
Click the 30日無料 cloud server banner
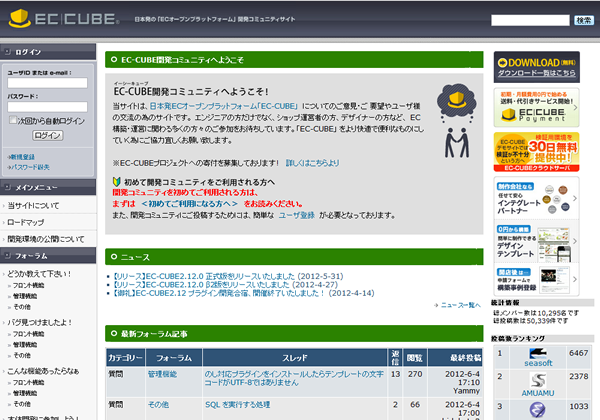click(536, 152)
